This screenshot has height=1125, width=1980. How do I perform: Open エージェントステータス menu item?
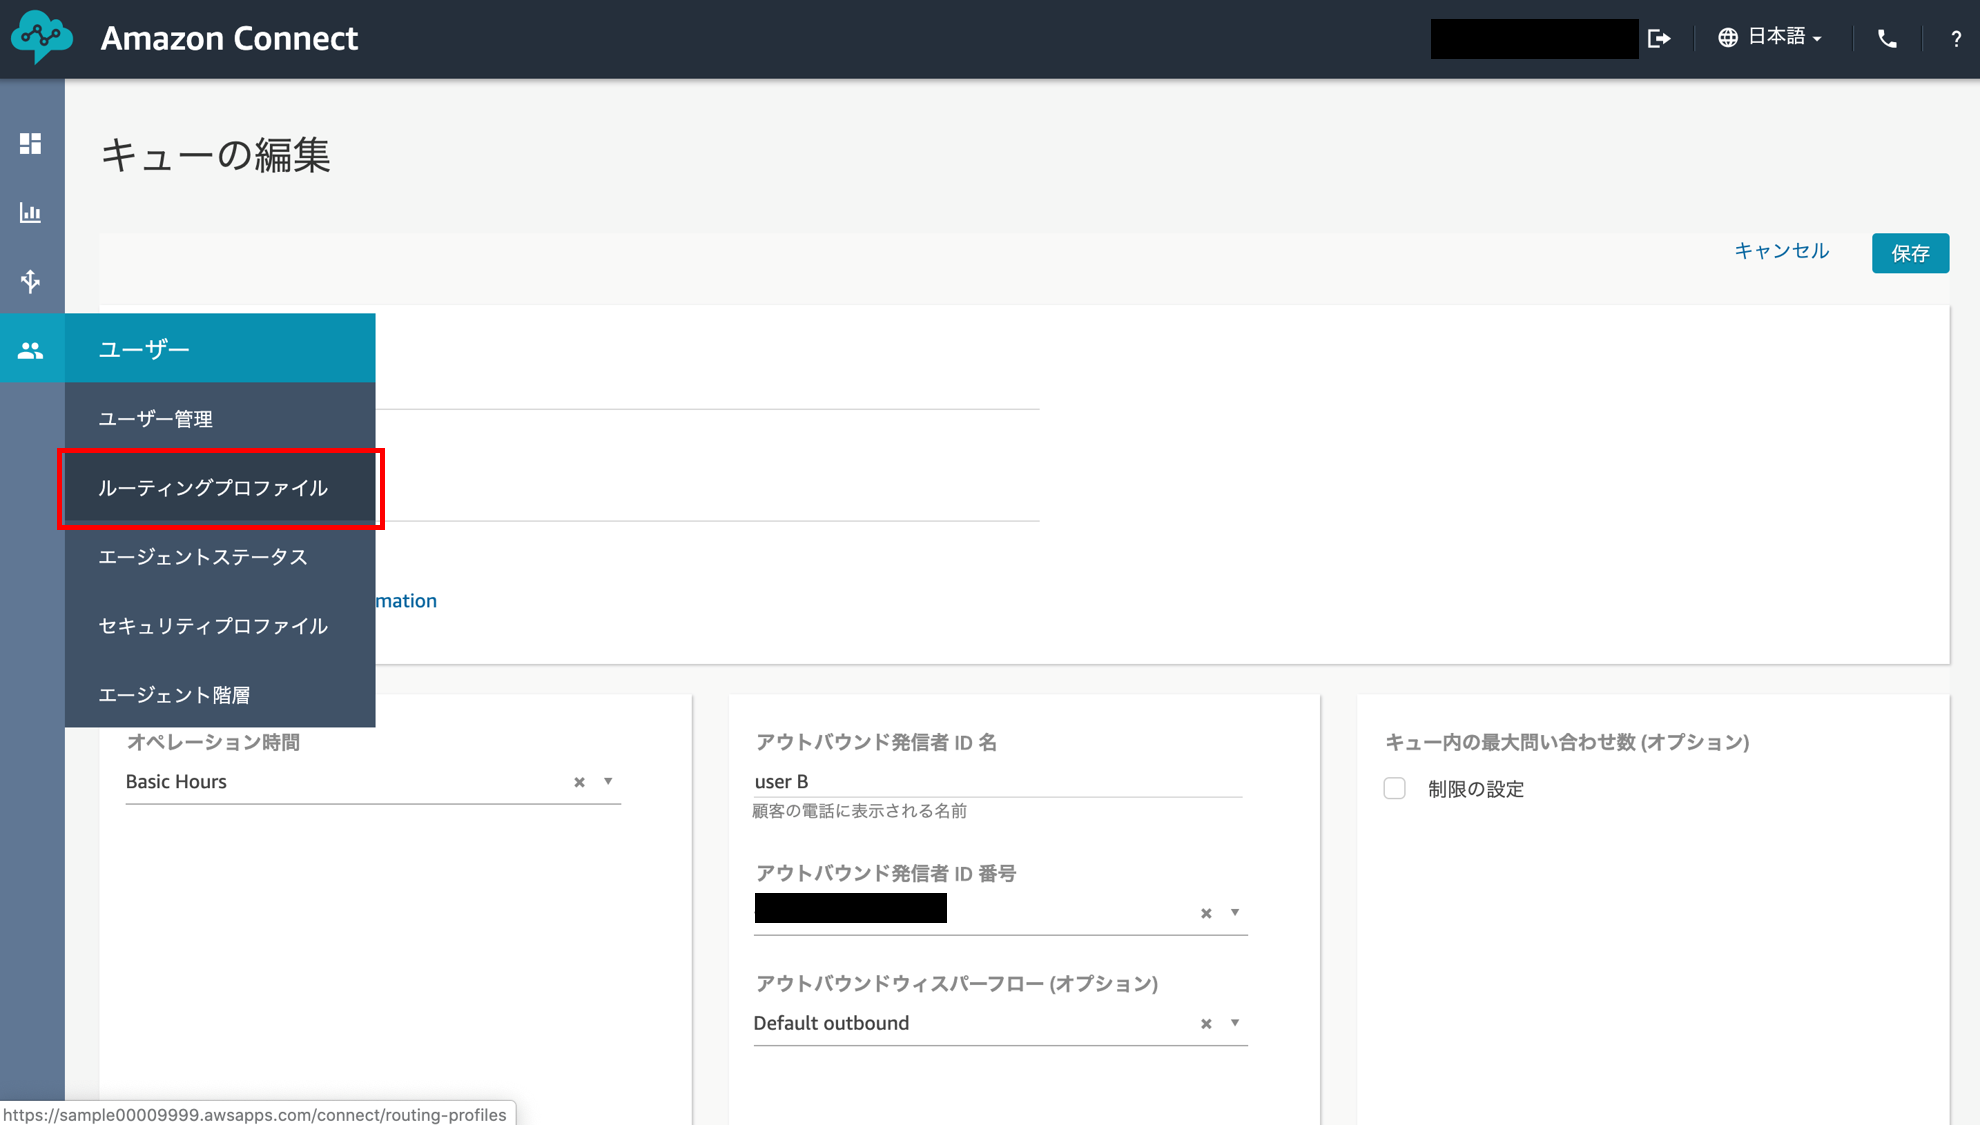click(x=220, y=557)
